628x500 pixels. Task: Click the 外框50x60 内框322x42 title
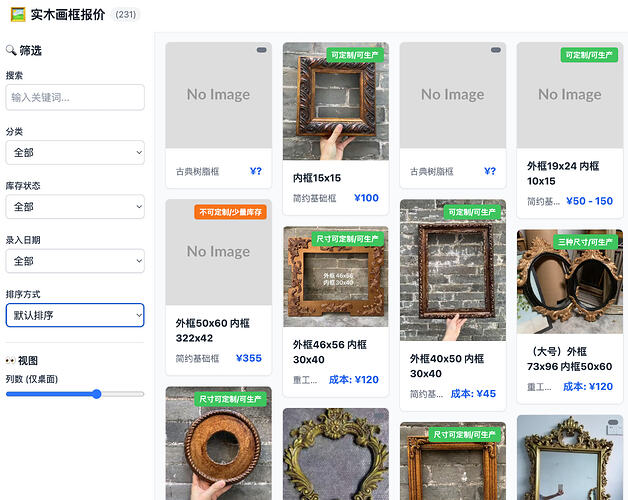coord(213,331)
